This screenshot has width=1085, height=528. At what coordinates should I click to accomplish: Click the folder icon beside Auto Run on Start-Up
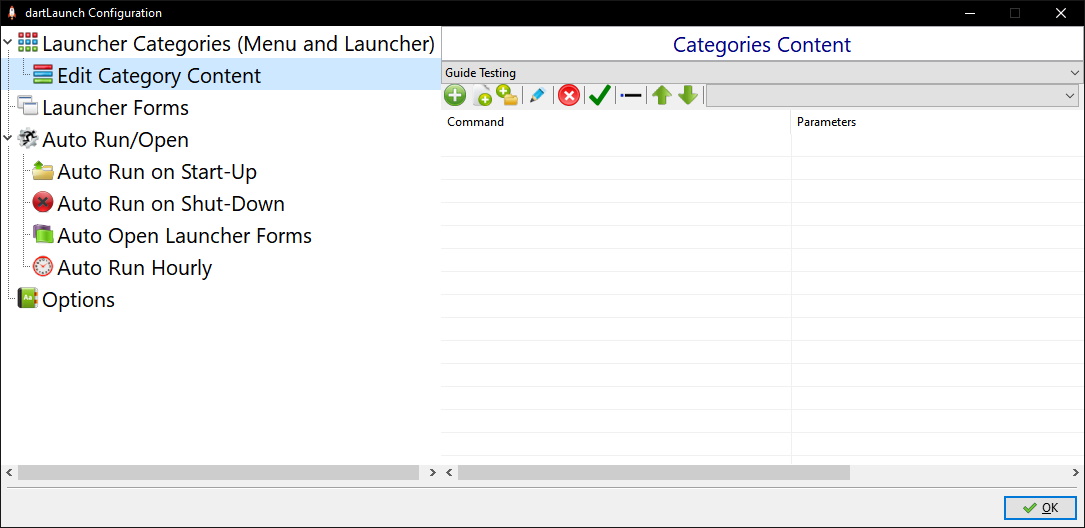[43, 171]
